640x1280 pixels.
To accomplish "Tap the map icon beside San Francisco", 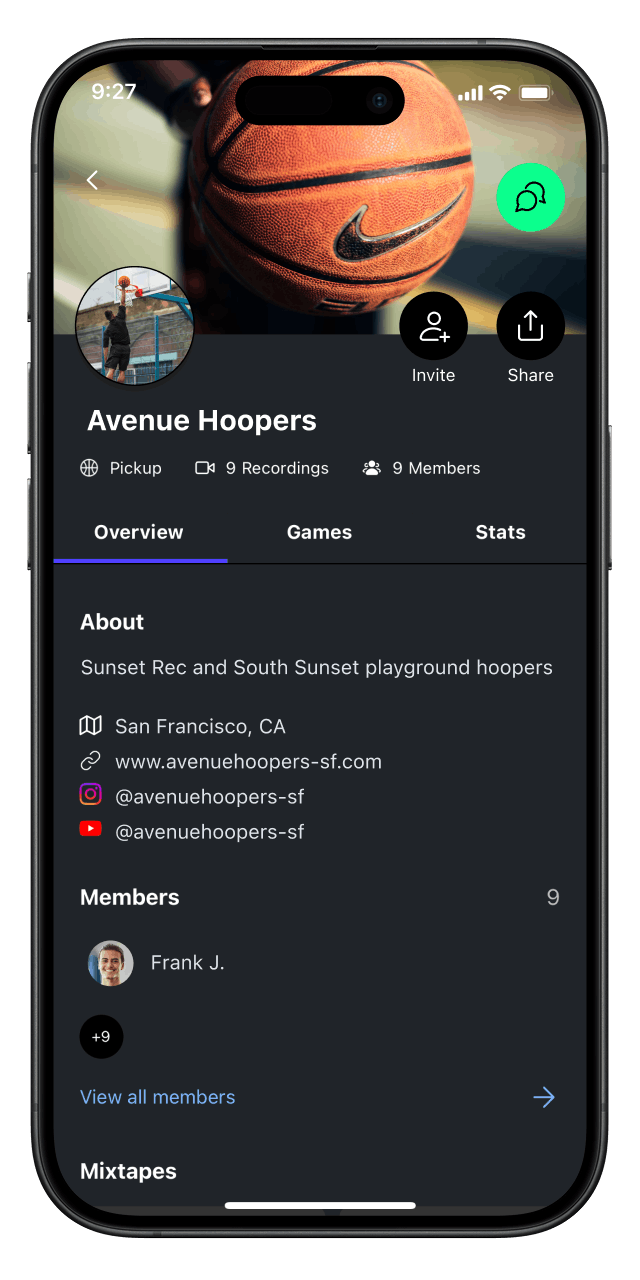I will [x=90, y=725].
